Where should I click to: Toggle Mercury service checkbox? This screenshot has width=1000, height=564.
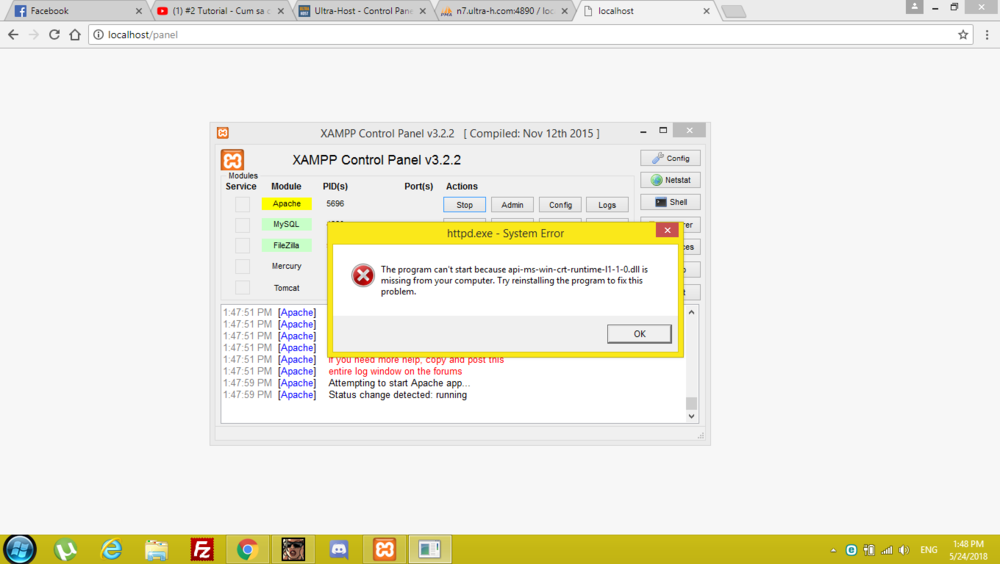click(242, 266)
